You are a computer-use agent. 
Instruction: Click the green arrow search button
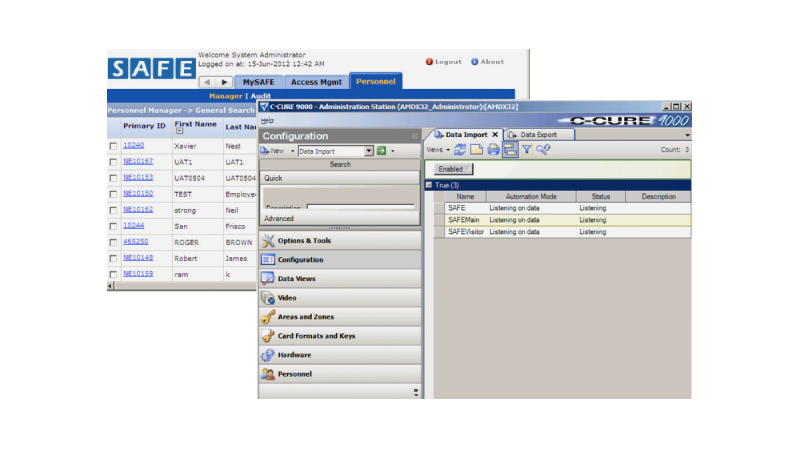381,151
